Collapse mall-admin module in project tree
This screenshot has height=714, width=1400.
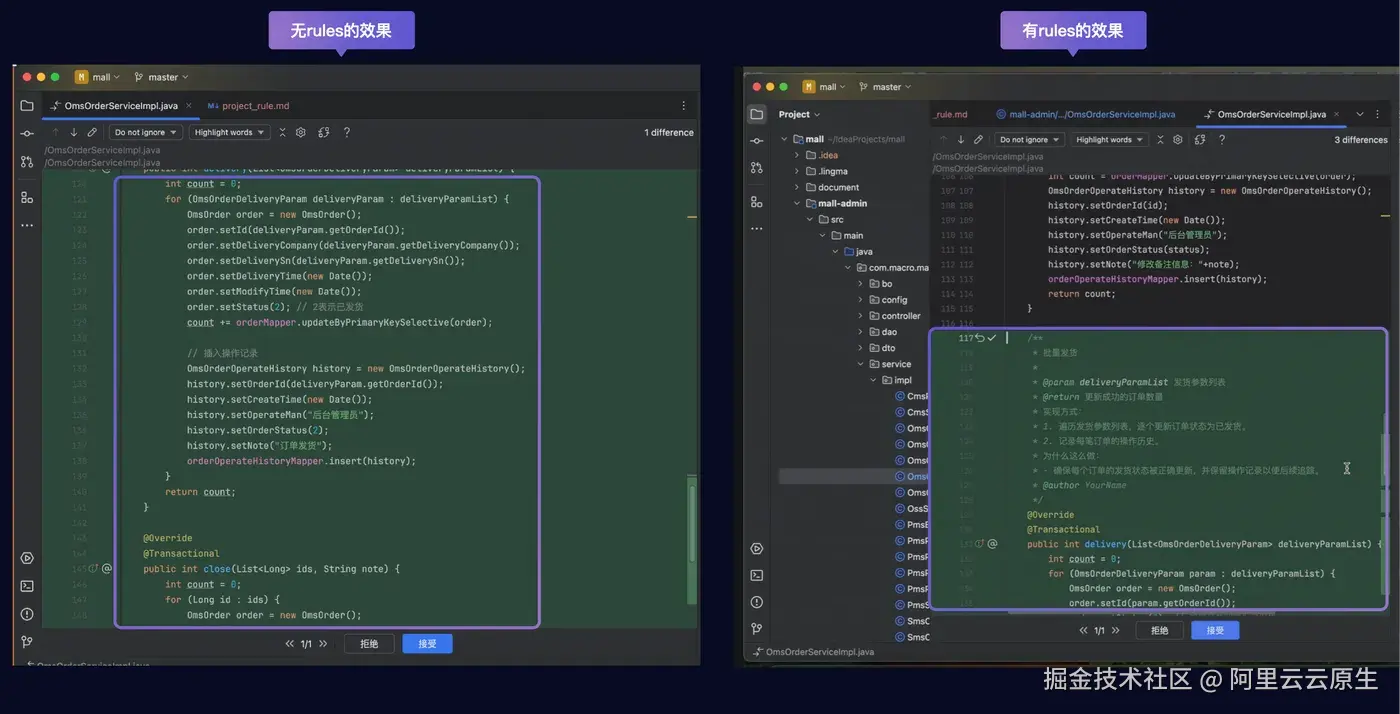tap(797, 203)
